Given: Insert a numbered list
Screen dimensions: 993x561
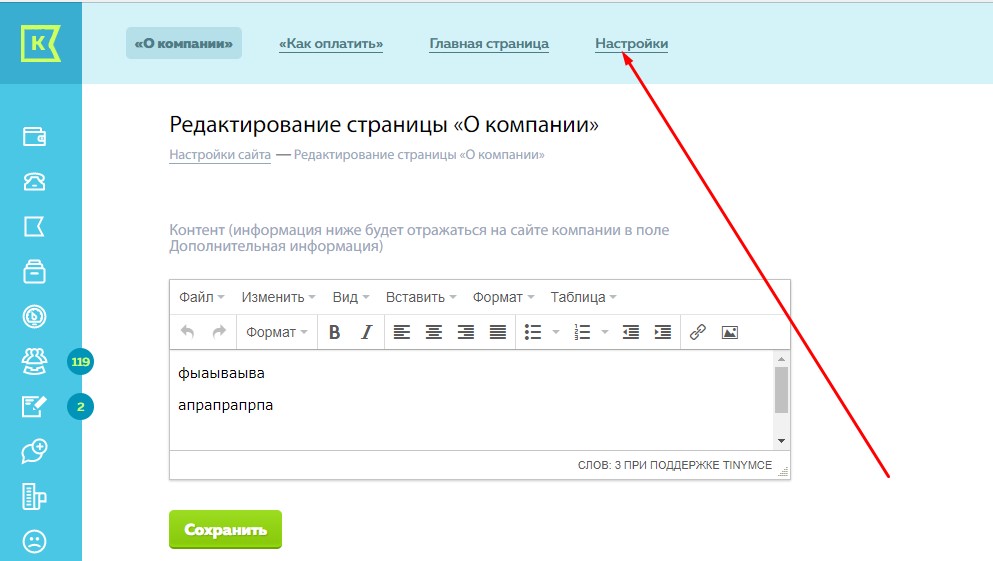Looking at the screenshot, I should tap(582, 332).
